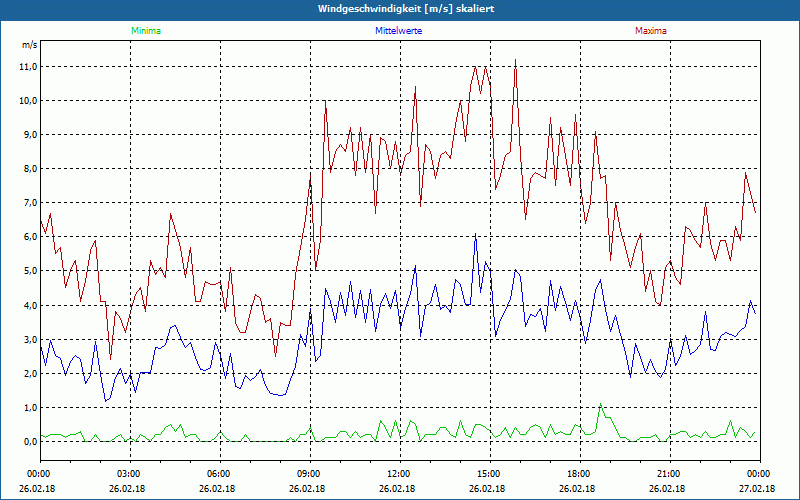Click the 03:00 time label
Screen dimensions: 800x500
(x=128, y=474)
